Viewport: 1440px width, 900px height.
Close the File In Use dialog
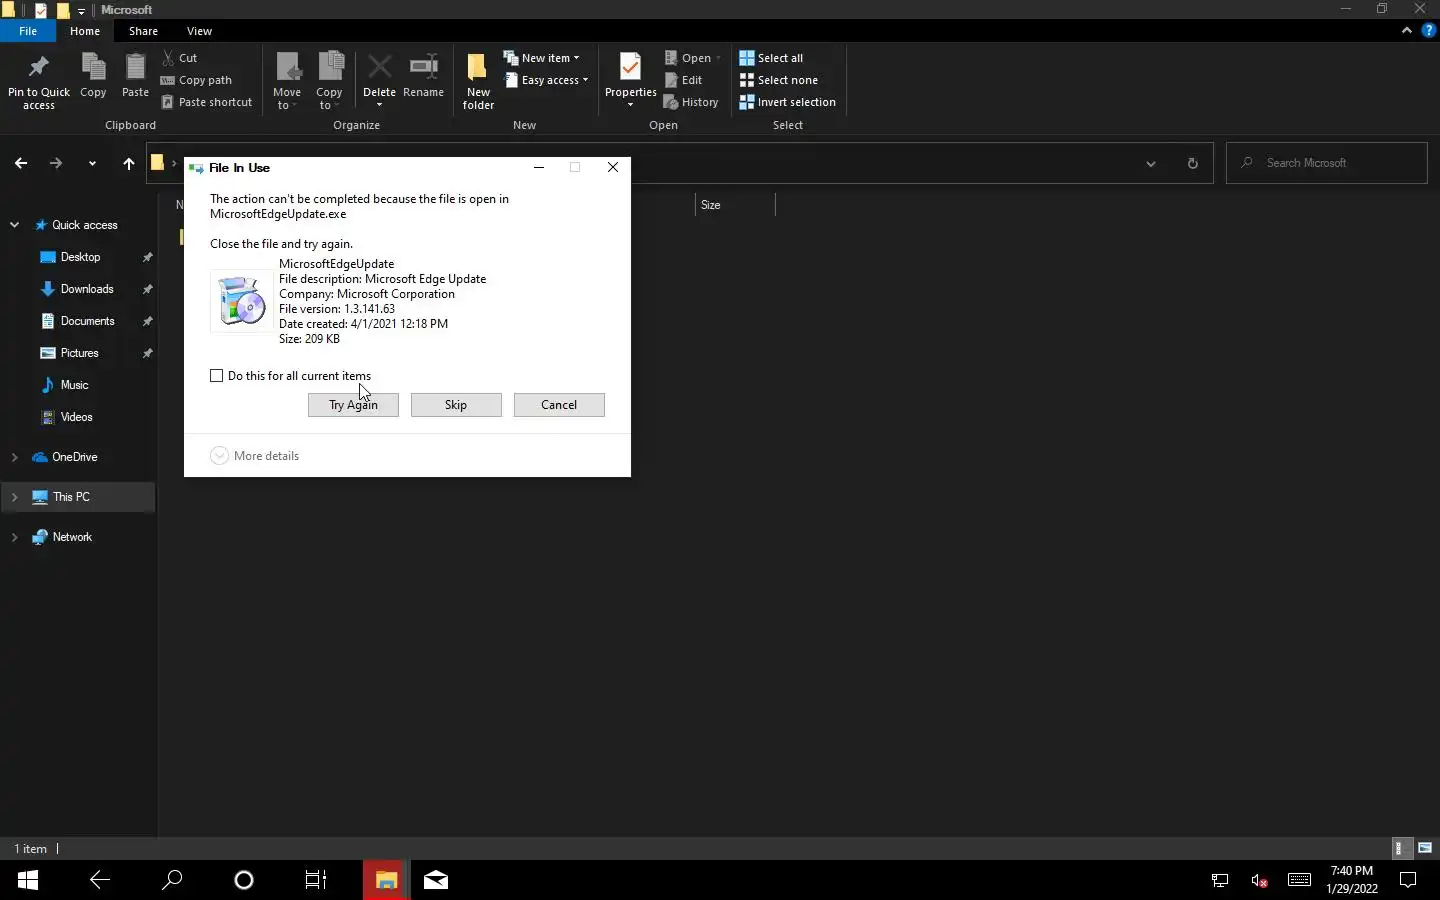pos(613,167)
